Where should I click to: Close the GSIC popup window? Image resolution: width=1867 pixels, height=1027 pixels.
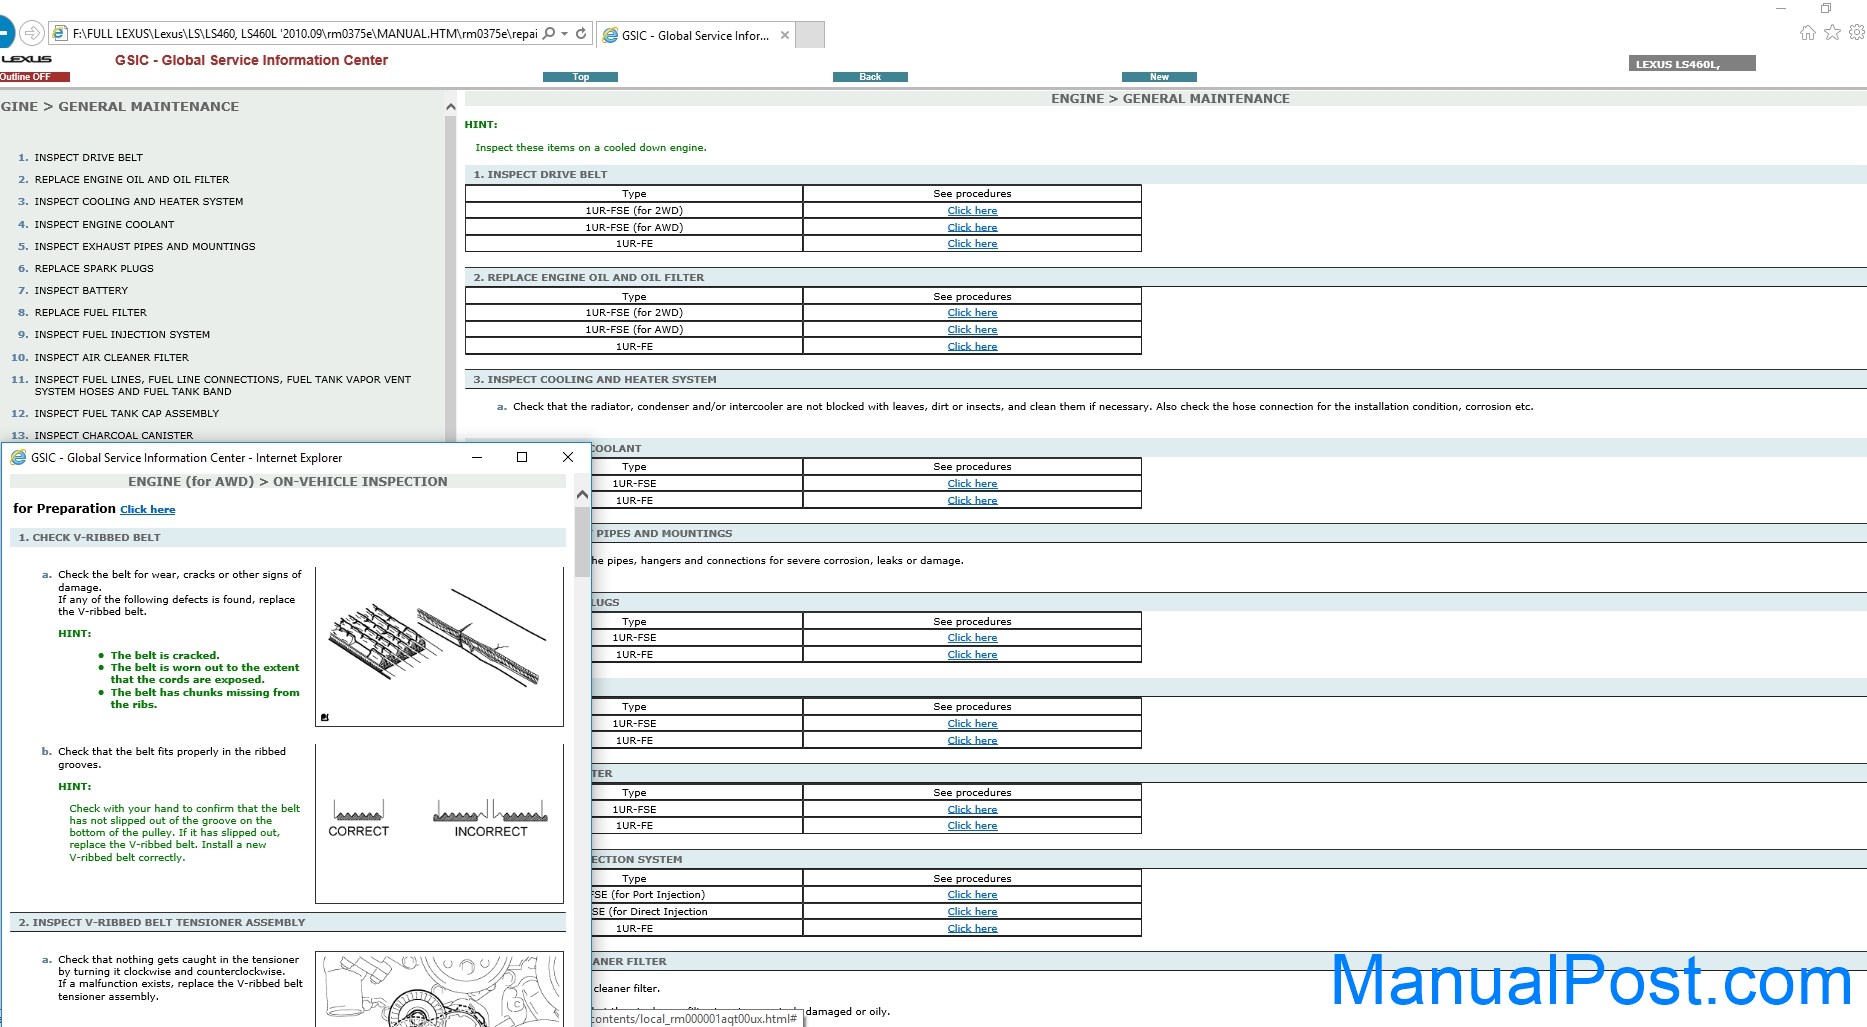click(x=568, y=457)
